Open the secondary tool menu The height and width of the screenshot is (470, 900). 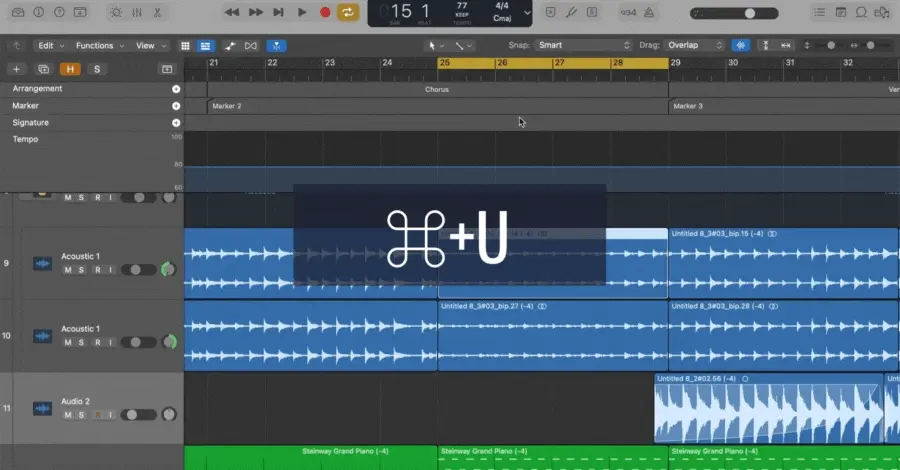click(x=464, y=45)
